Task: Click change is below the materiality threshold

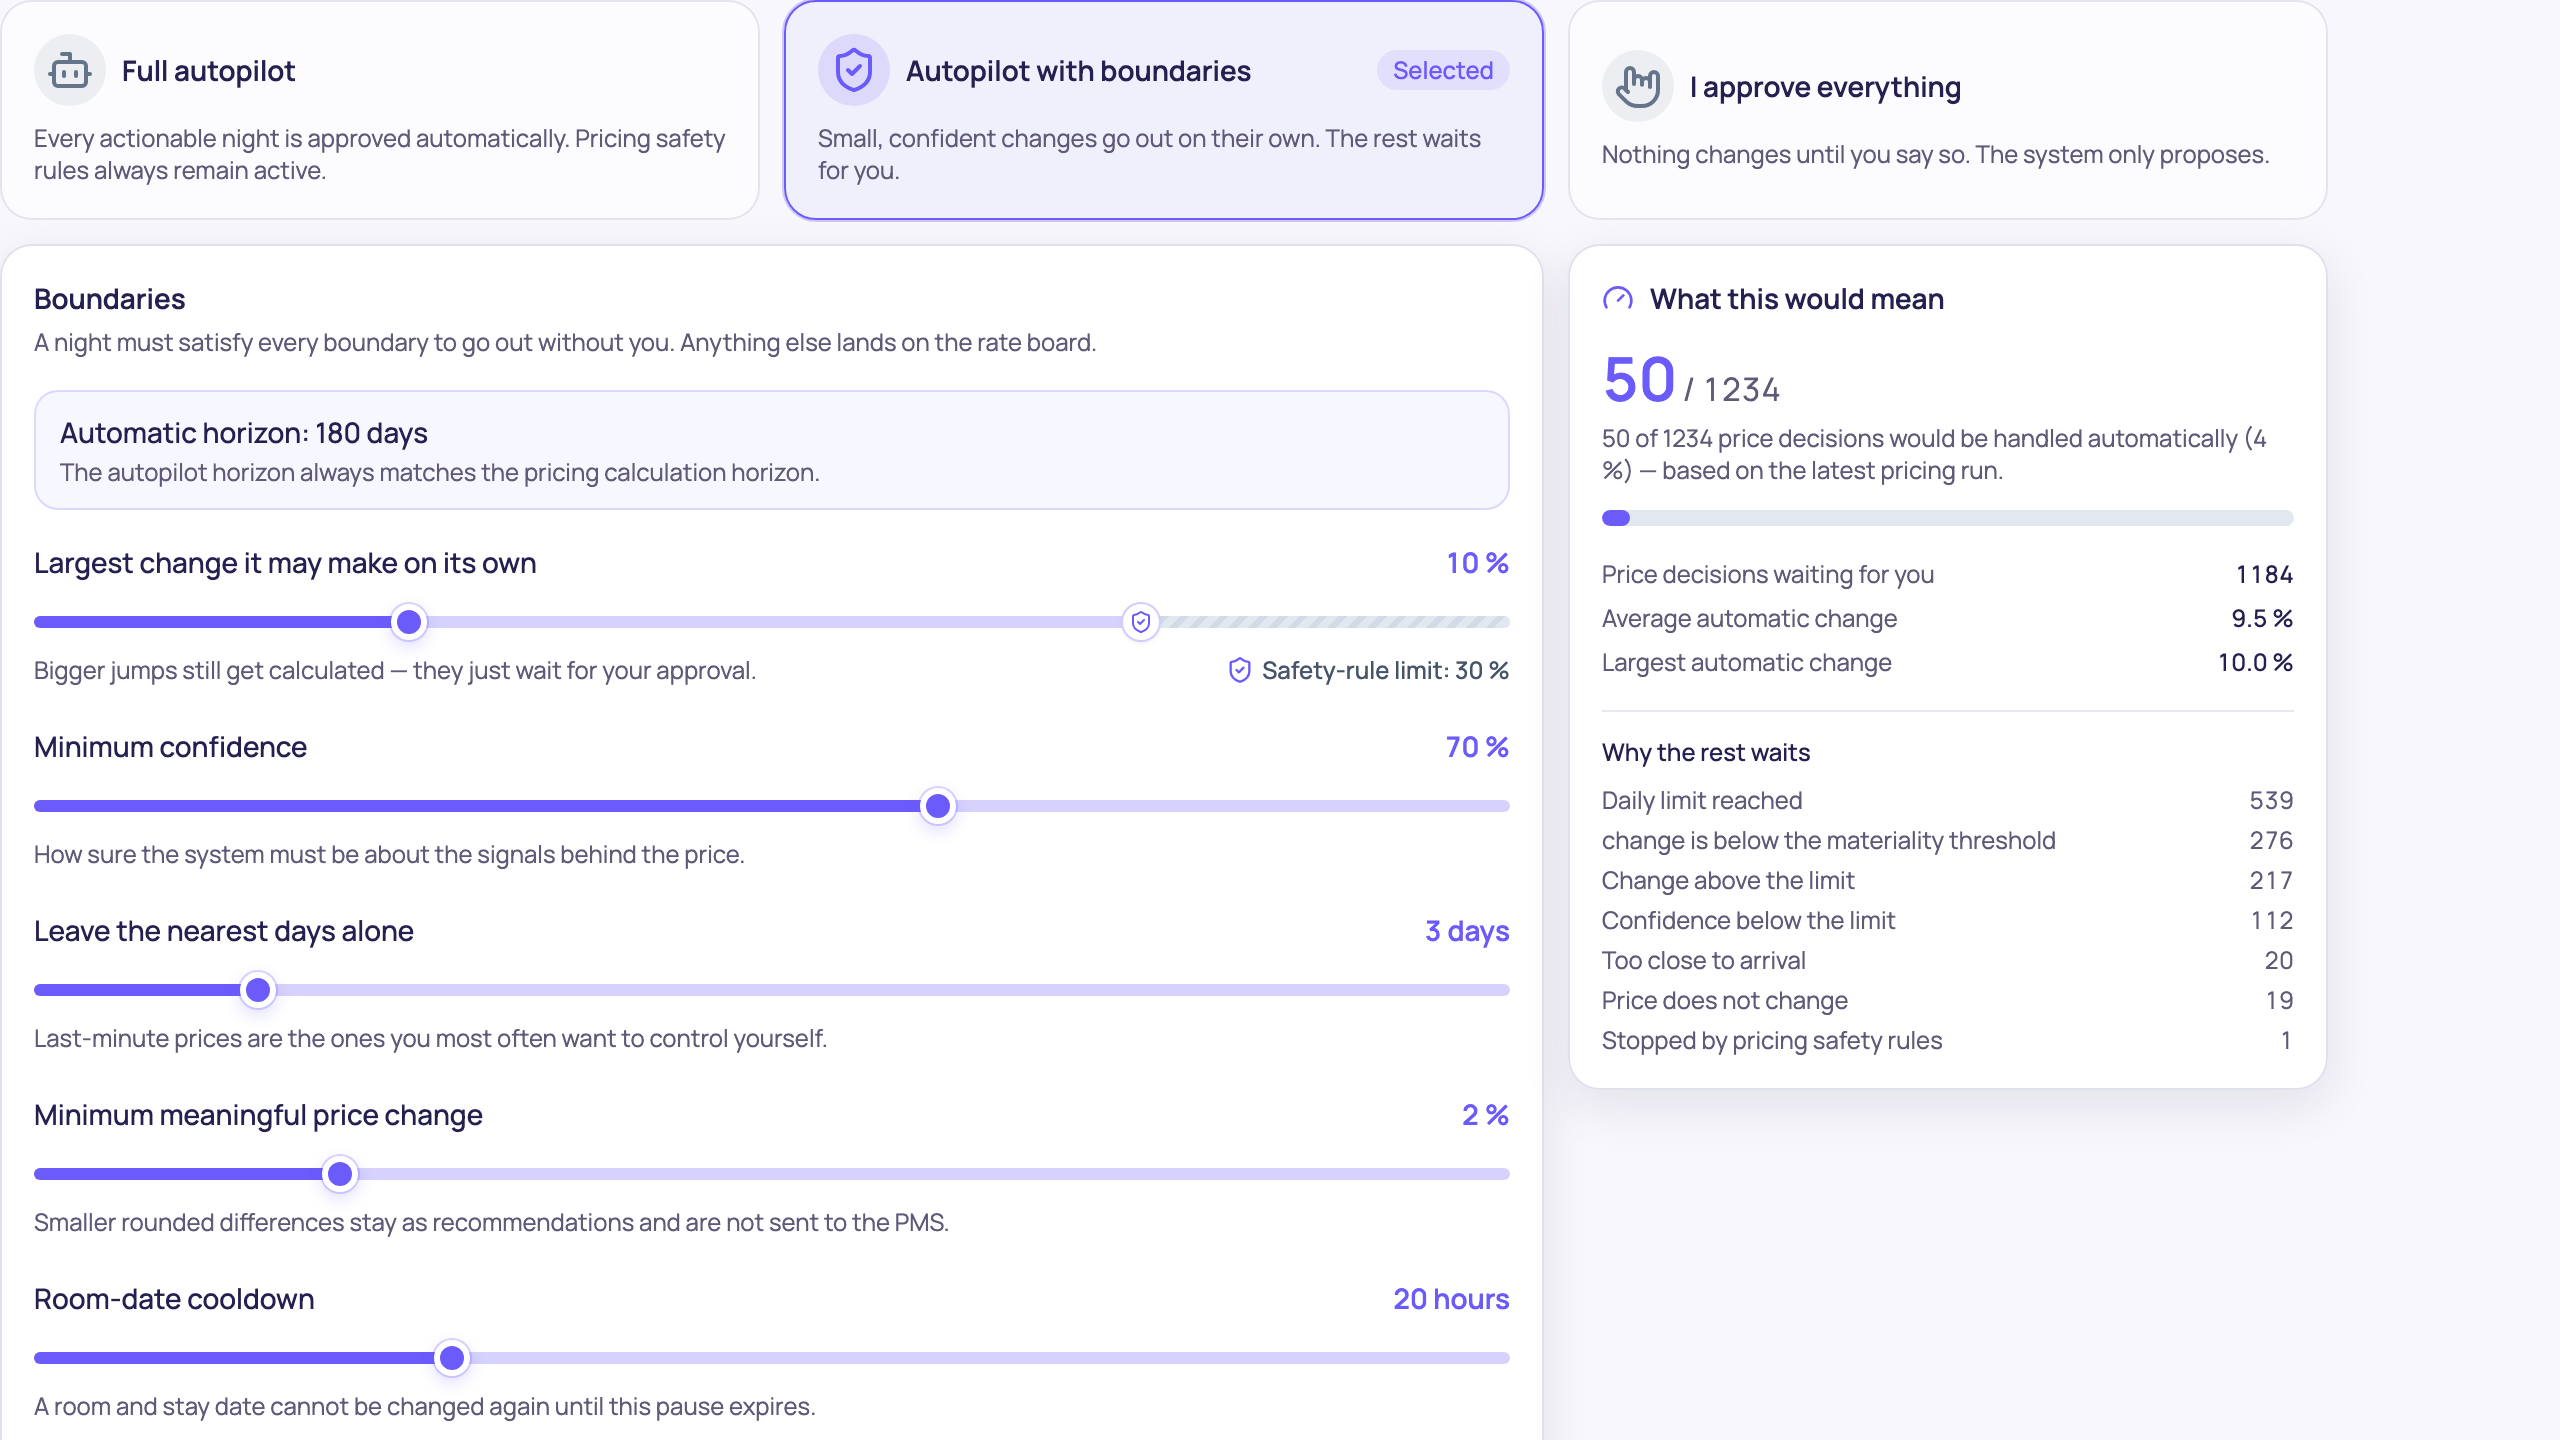Action: tap(1948, 841)
